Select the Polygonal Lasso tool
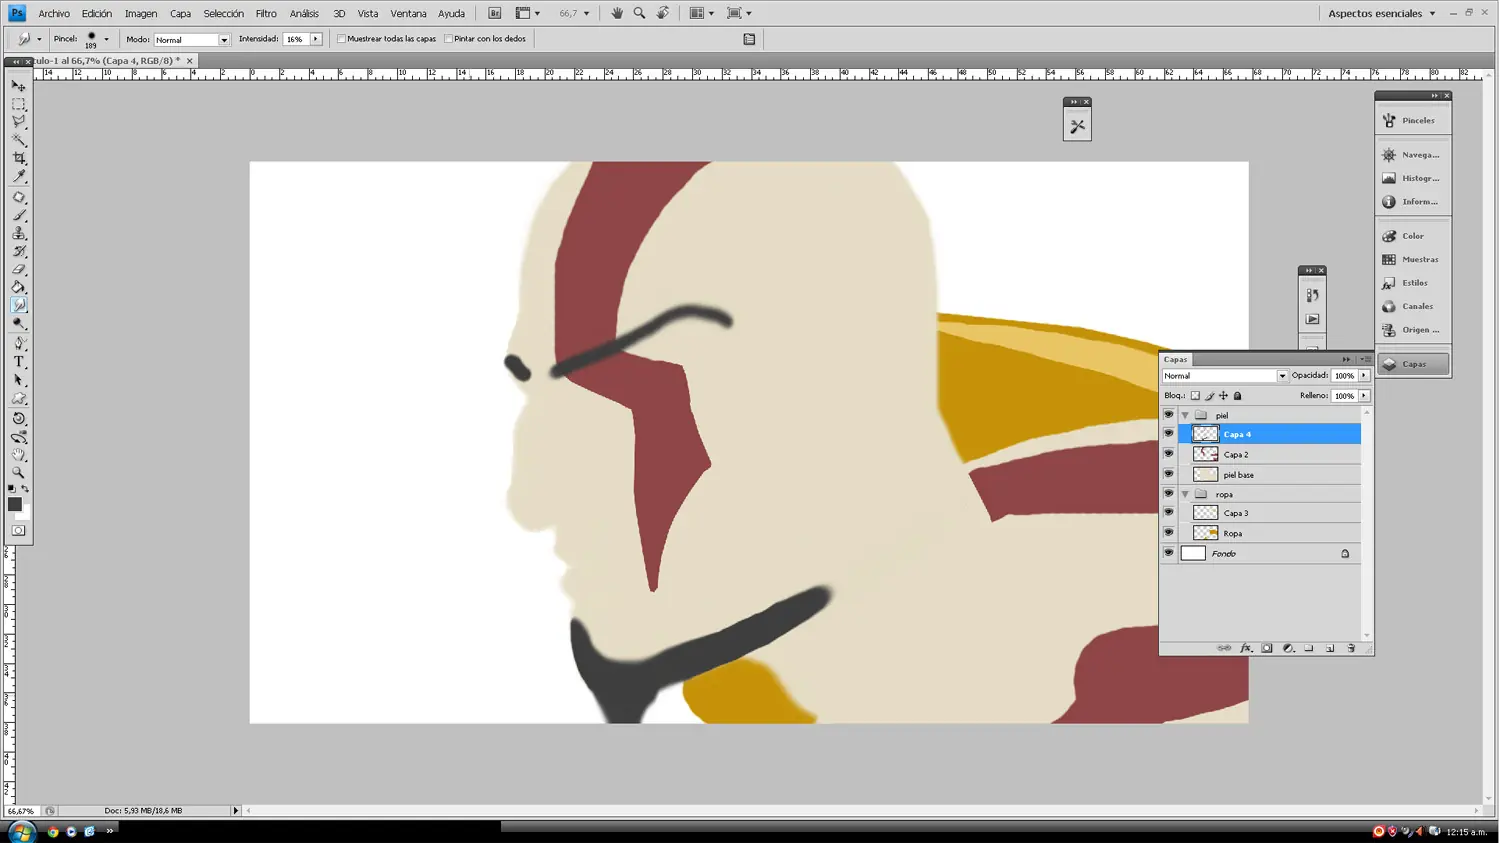This screenshot has width=1500, height=843. 18,122
